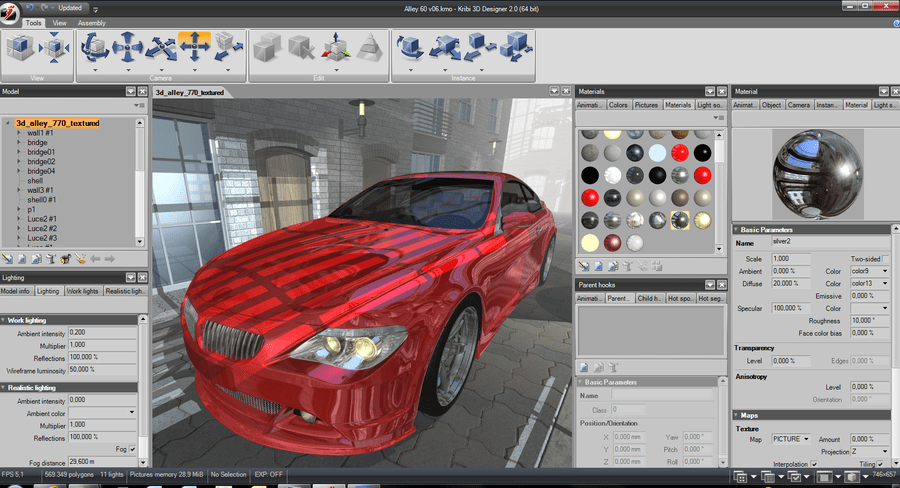Select the highlighted camera pan tool

pos(195,47)
